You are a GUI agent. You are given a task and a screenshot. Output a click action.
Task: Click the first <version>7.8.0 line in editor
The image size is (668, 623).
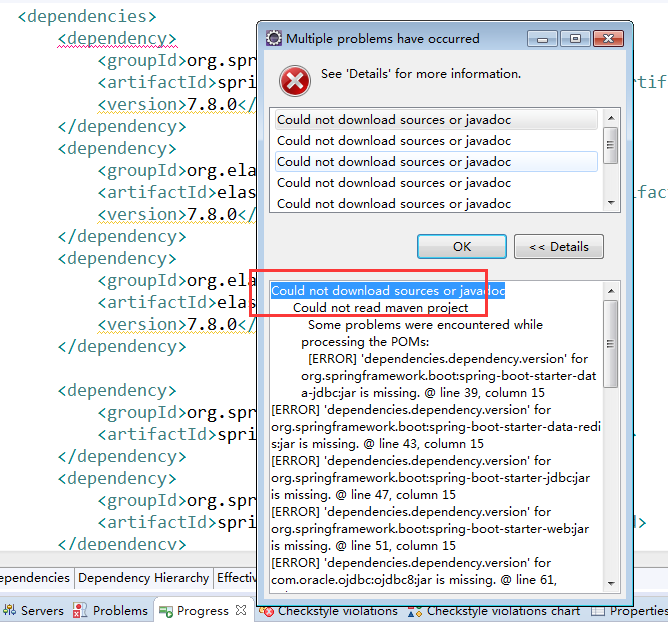(177, 104)
